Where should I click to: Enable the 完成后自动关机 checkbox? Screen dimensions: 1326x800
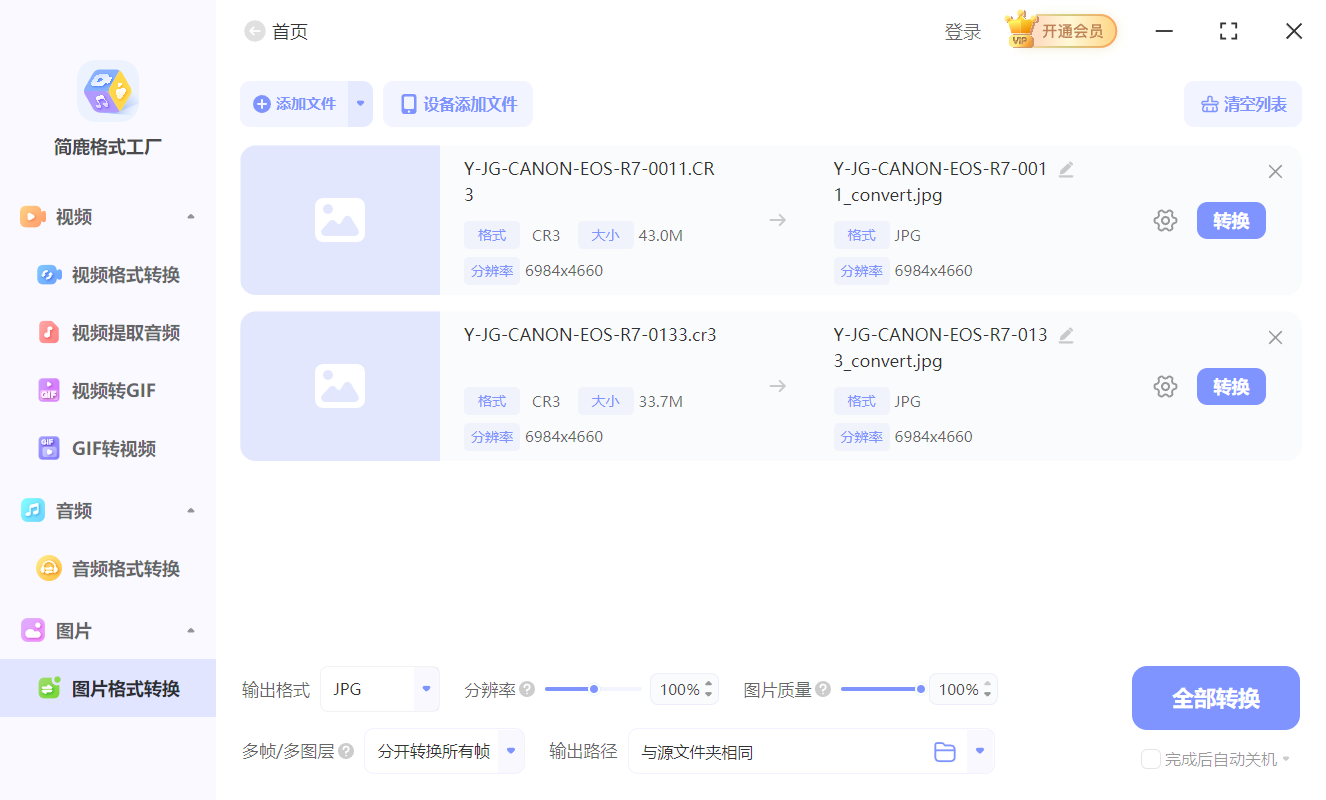click(x=1151, y=759)
